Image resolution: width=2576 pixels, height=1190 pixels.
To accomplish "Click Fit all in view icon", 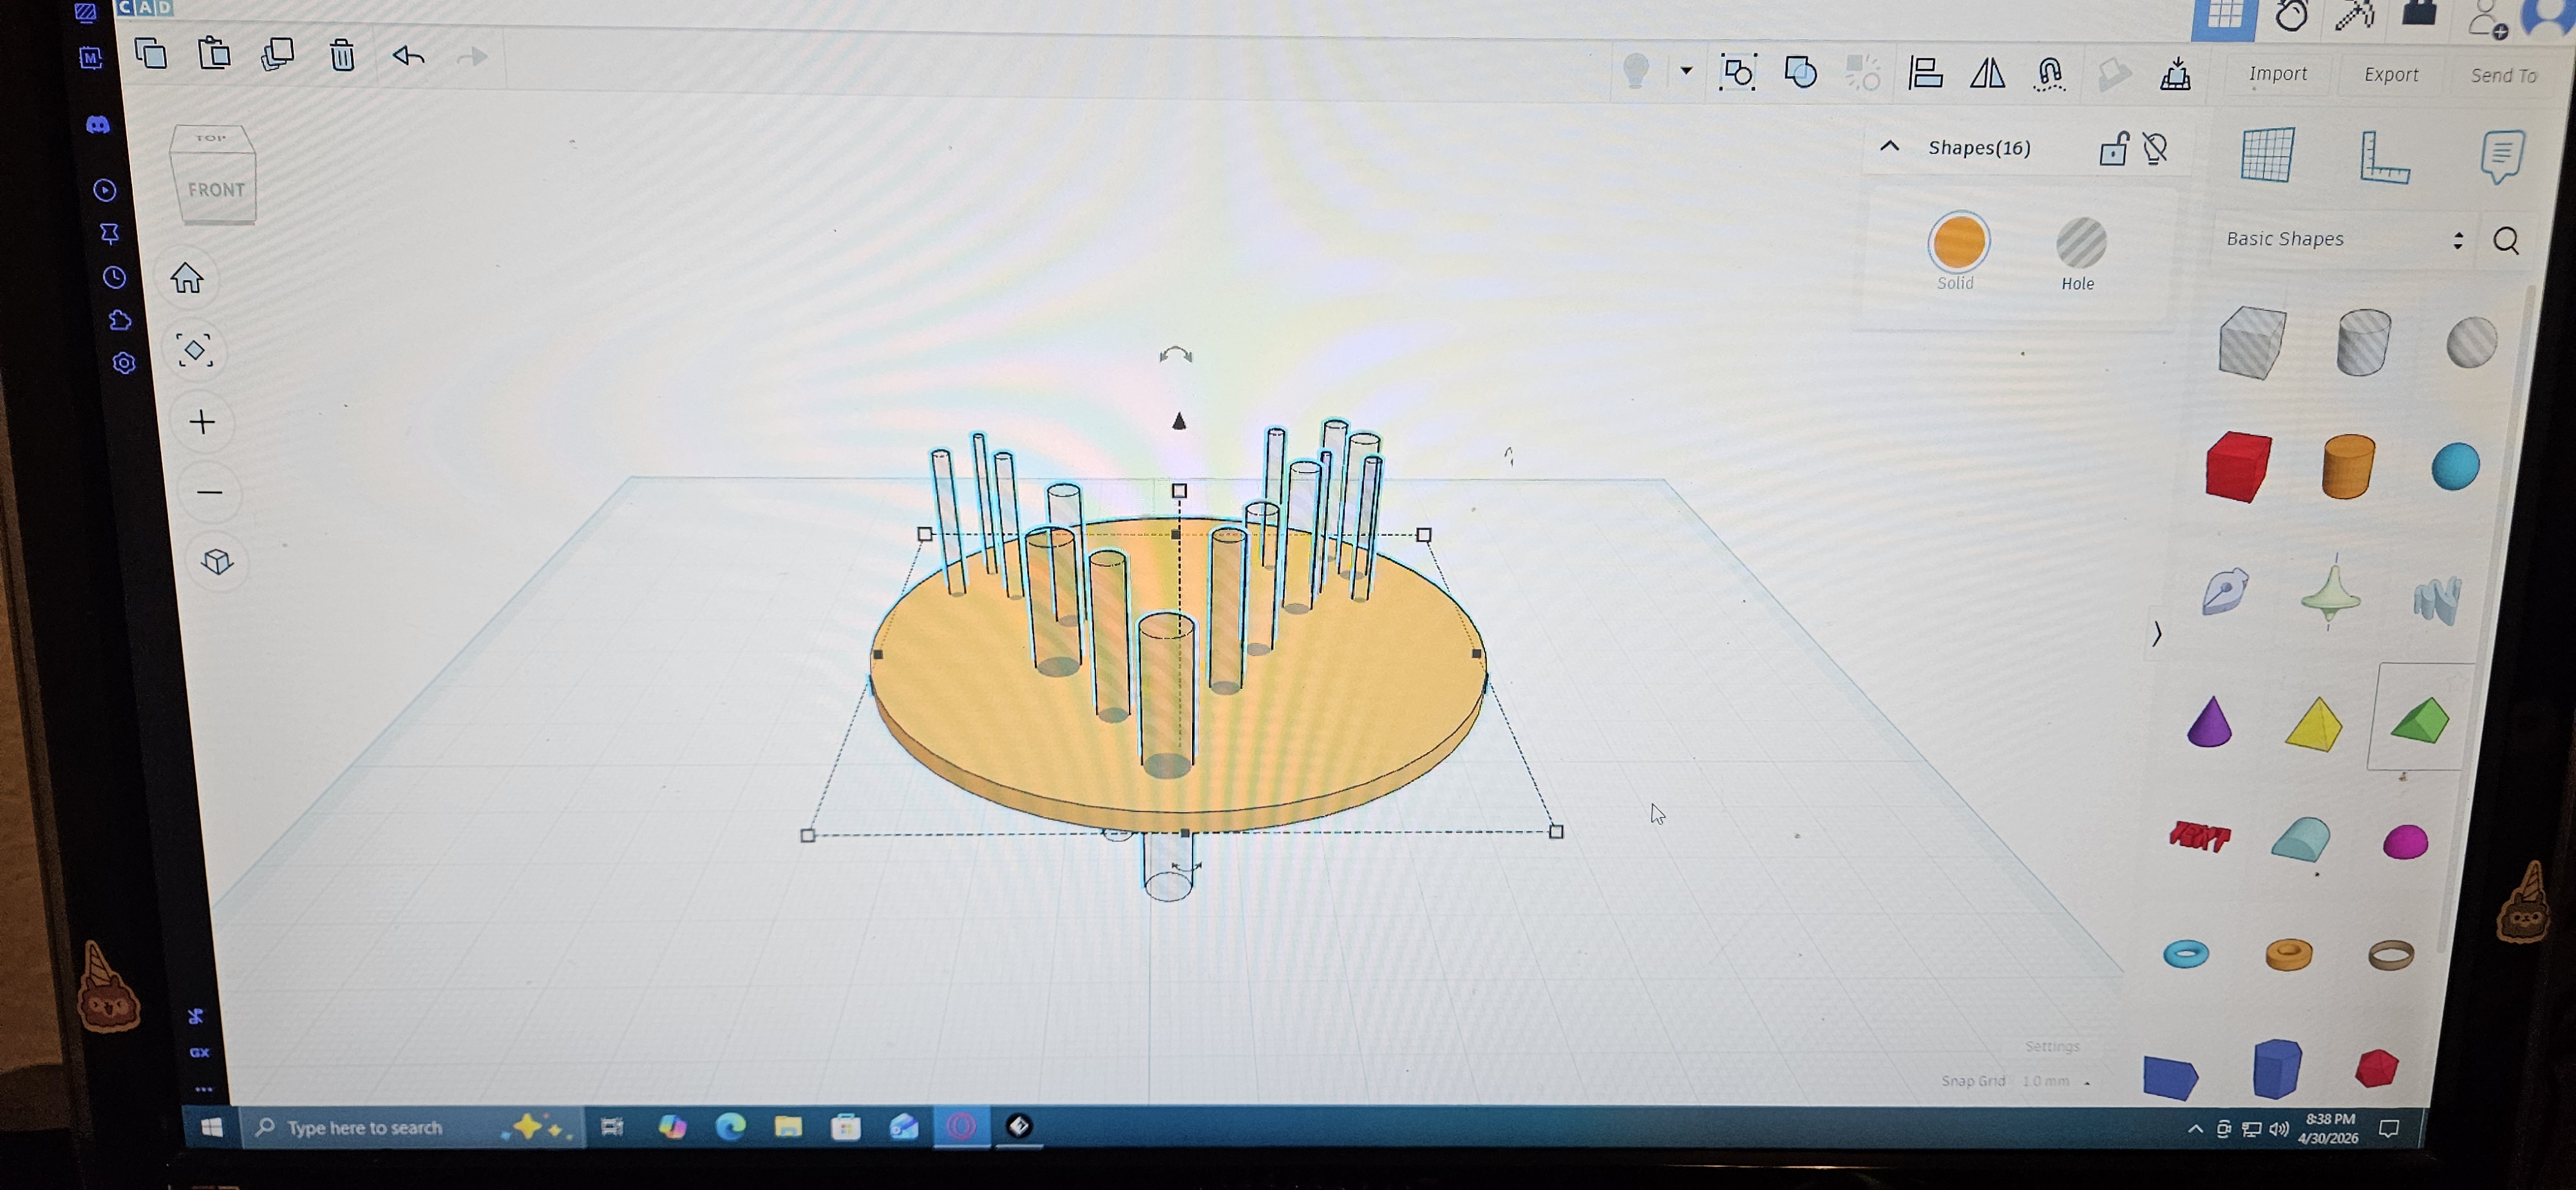I will pos(195,350).
